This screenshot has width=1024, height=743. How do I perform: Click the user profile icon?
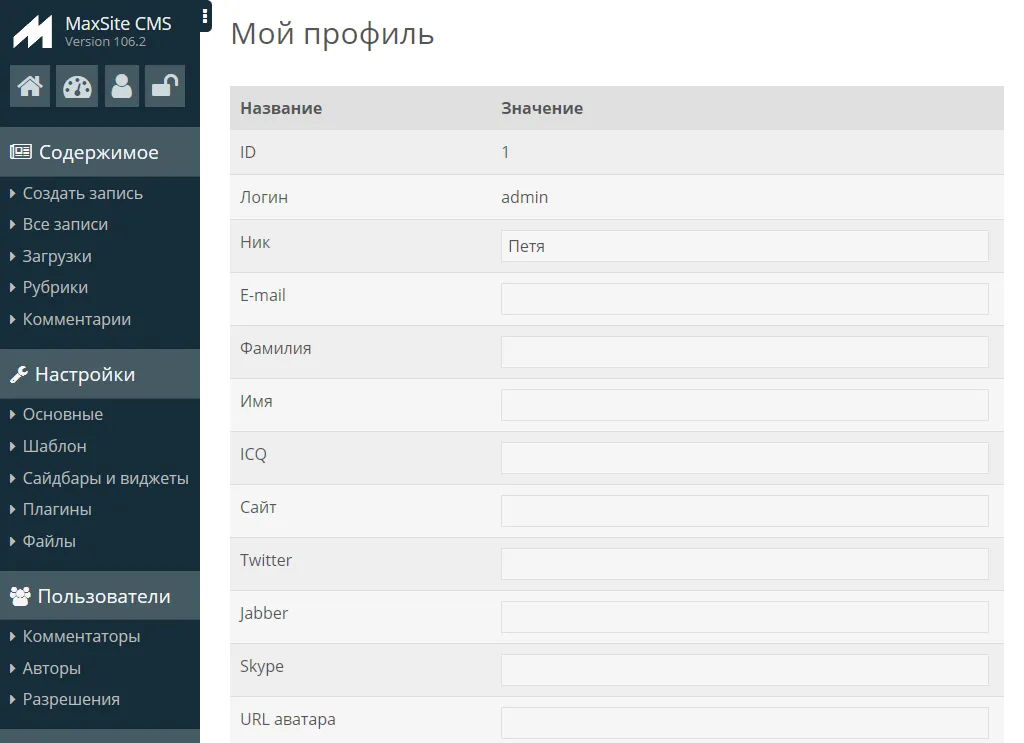pos(121,86)
